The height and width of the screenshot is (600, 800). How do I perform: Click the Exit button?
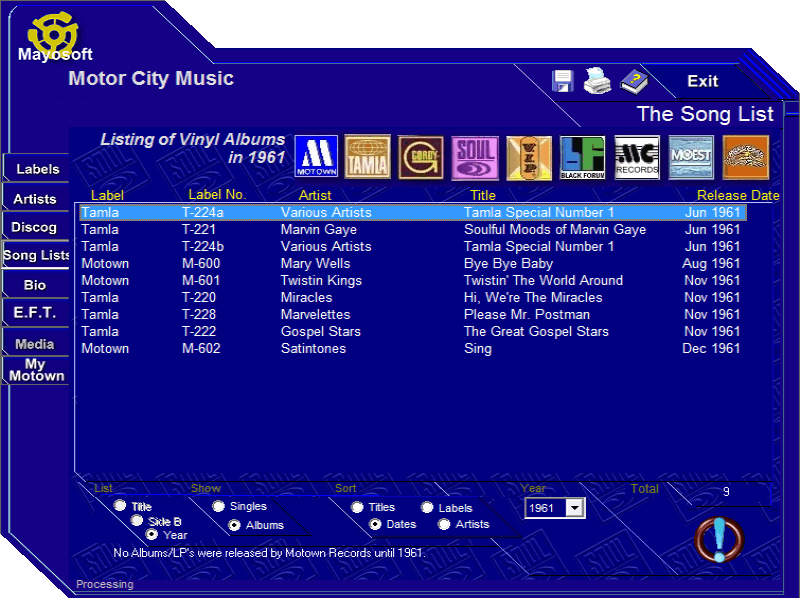(x=703, y=81)
